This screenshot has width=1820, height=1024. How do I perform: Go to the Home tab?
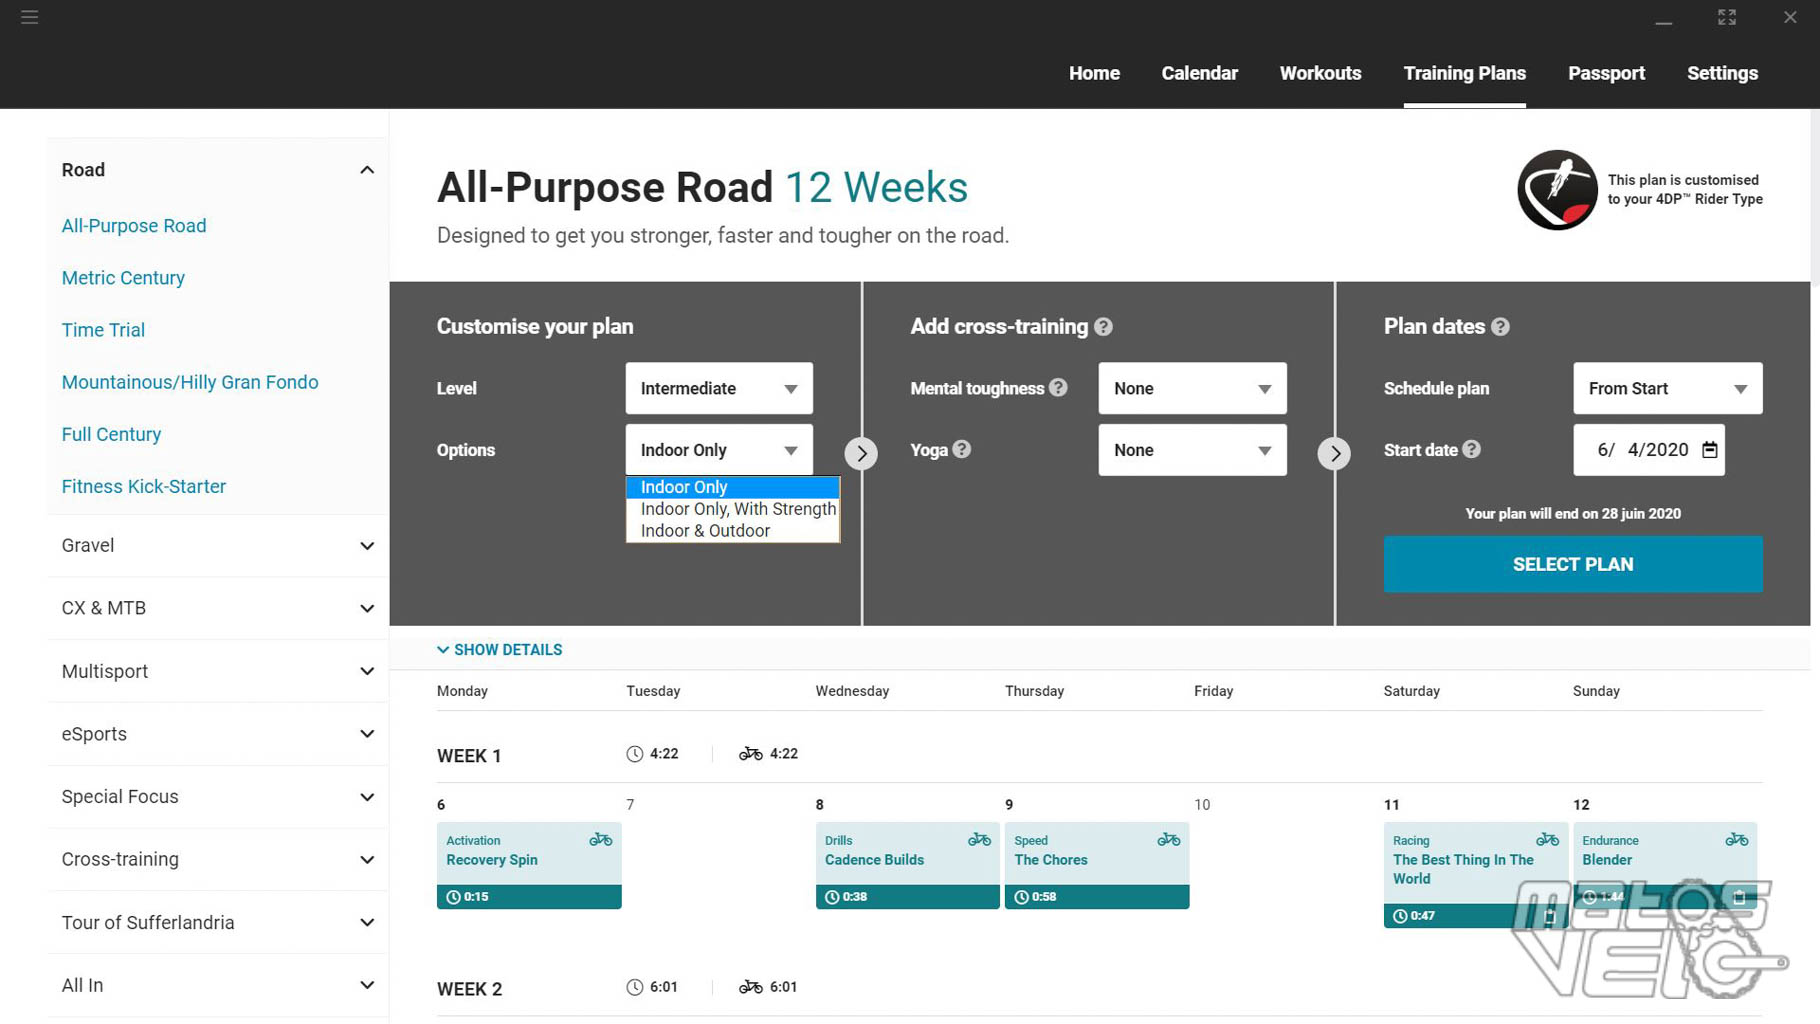pyautogui.click(x=1094, y=73)
